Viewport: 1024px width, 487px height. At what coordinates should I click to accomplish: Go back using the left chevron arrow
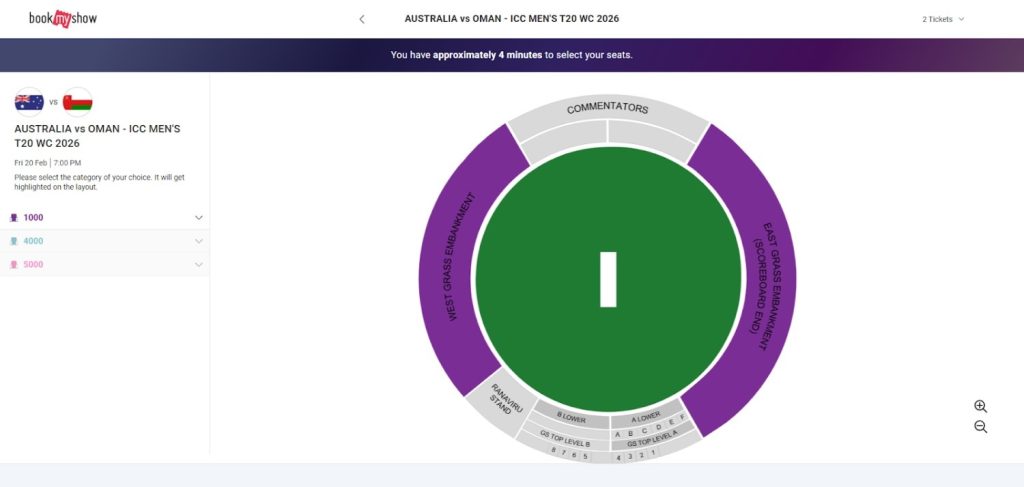tap(362, 20)
